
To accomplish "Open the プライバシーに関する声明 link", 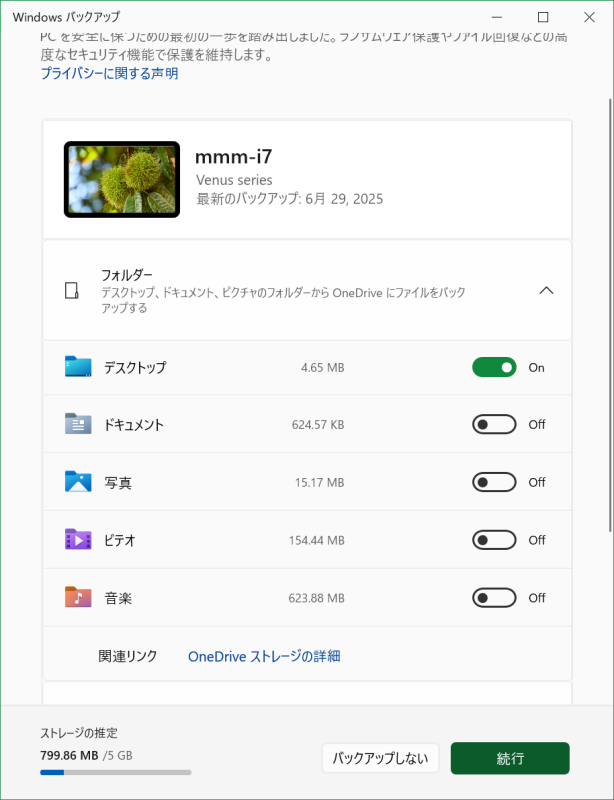I will tap(109, 74).
